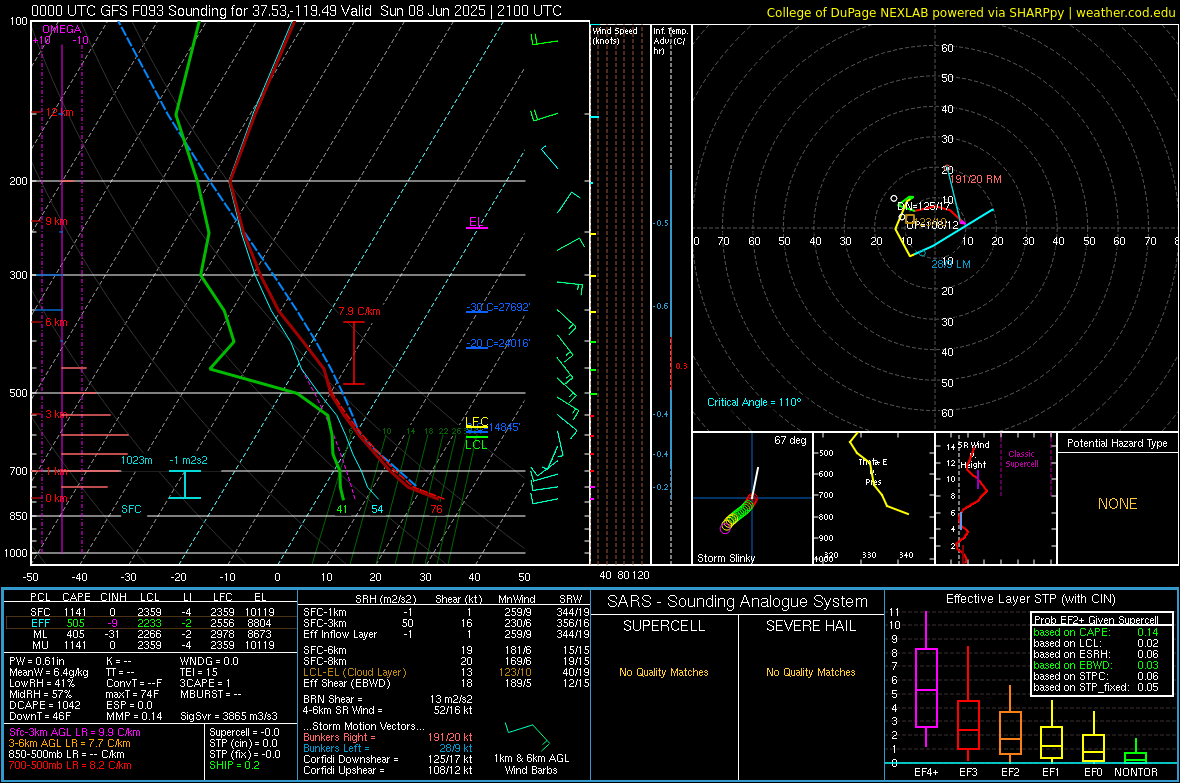Click the LCL-EL (Cloud Layer) row

click(446, 672)
